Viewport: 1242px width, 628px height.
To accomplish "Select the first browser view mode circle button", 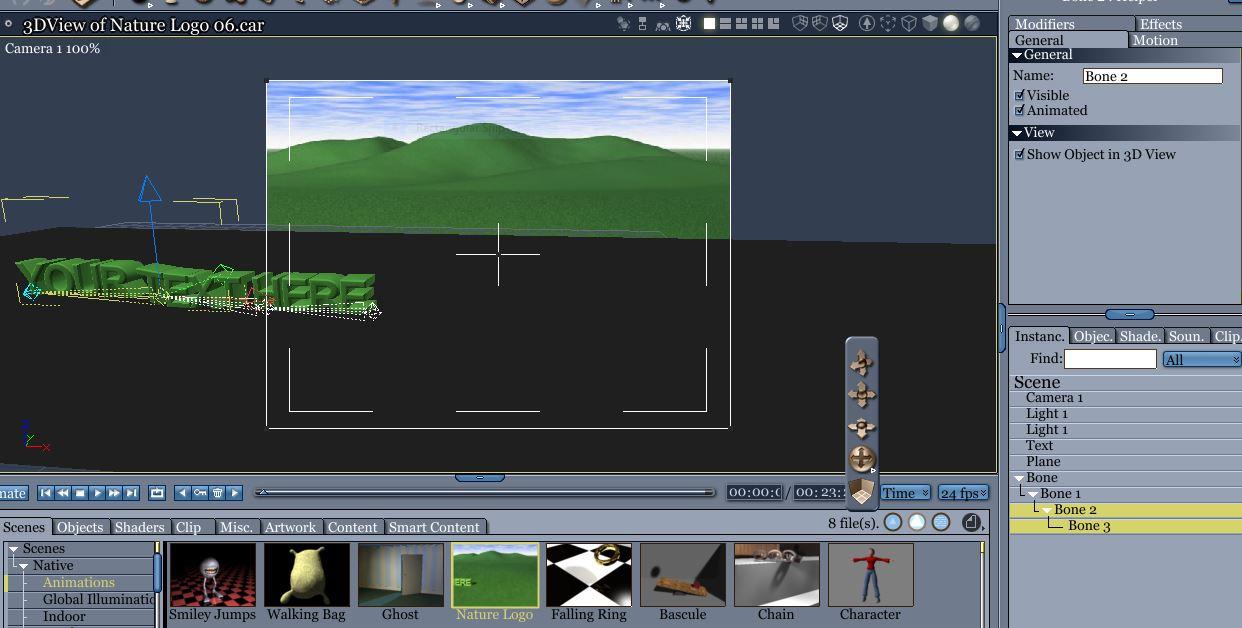I will coord(893,522).
